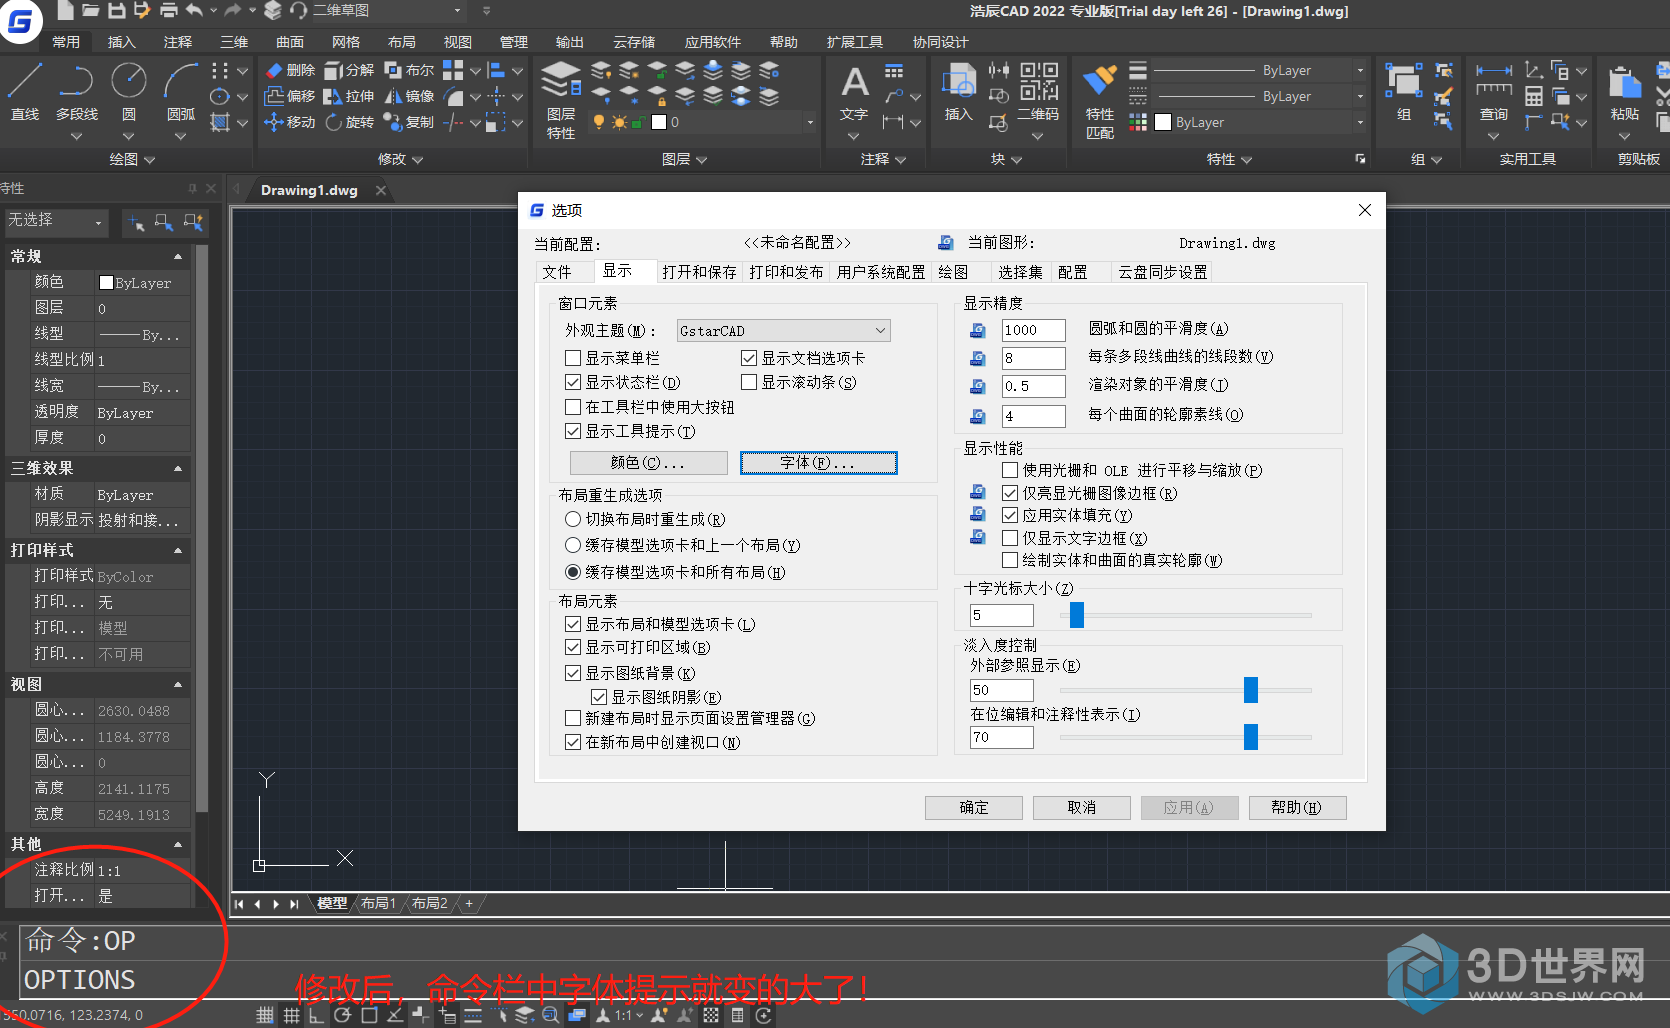
Task: Collapse the 常规 properties section
Action: tap(178, 257)
